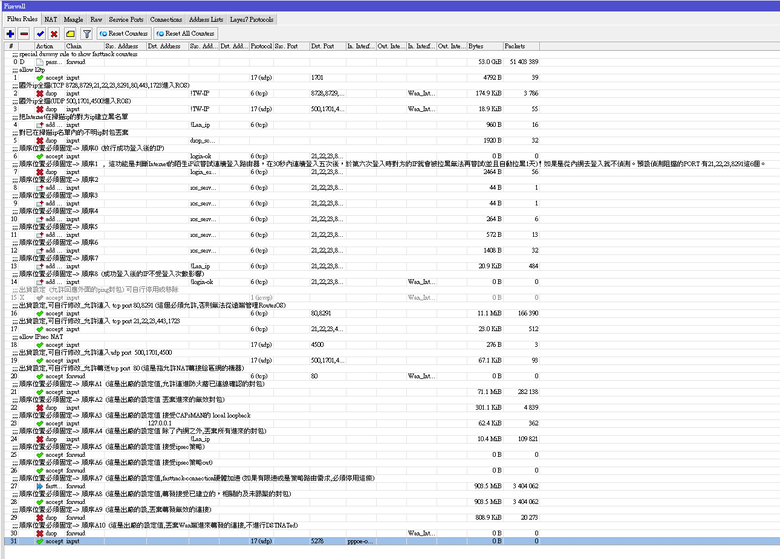The width and height of the screenshot is (780, 559).
Task: Click add-to-list icon on rule 4
Action: [x=39, y=125]
